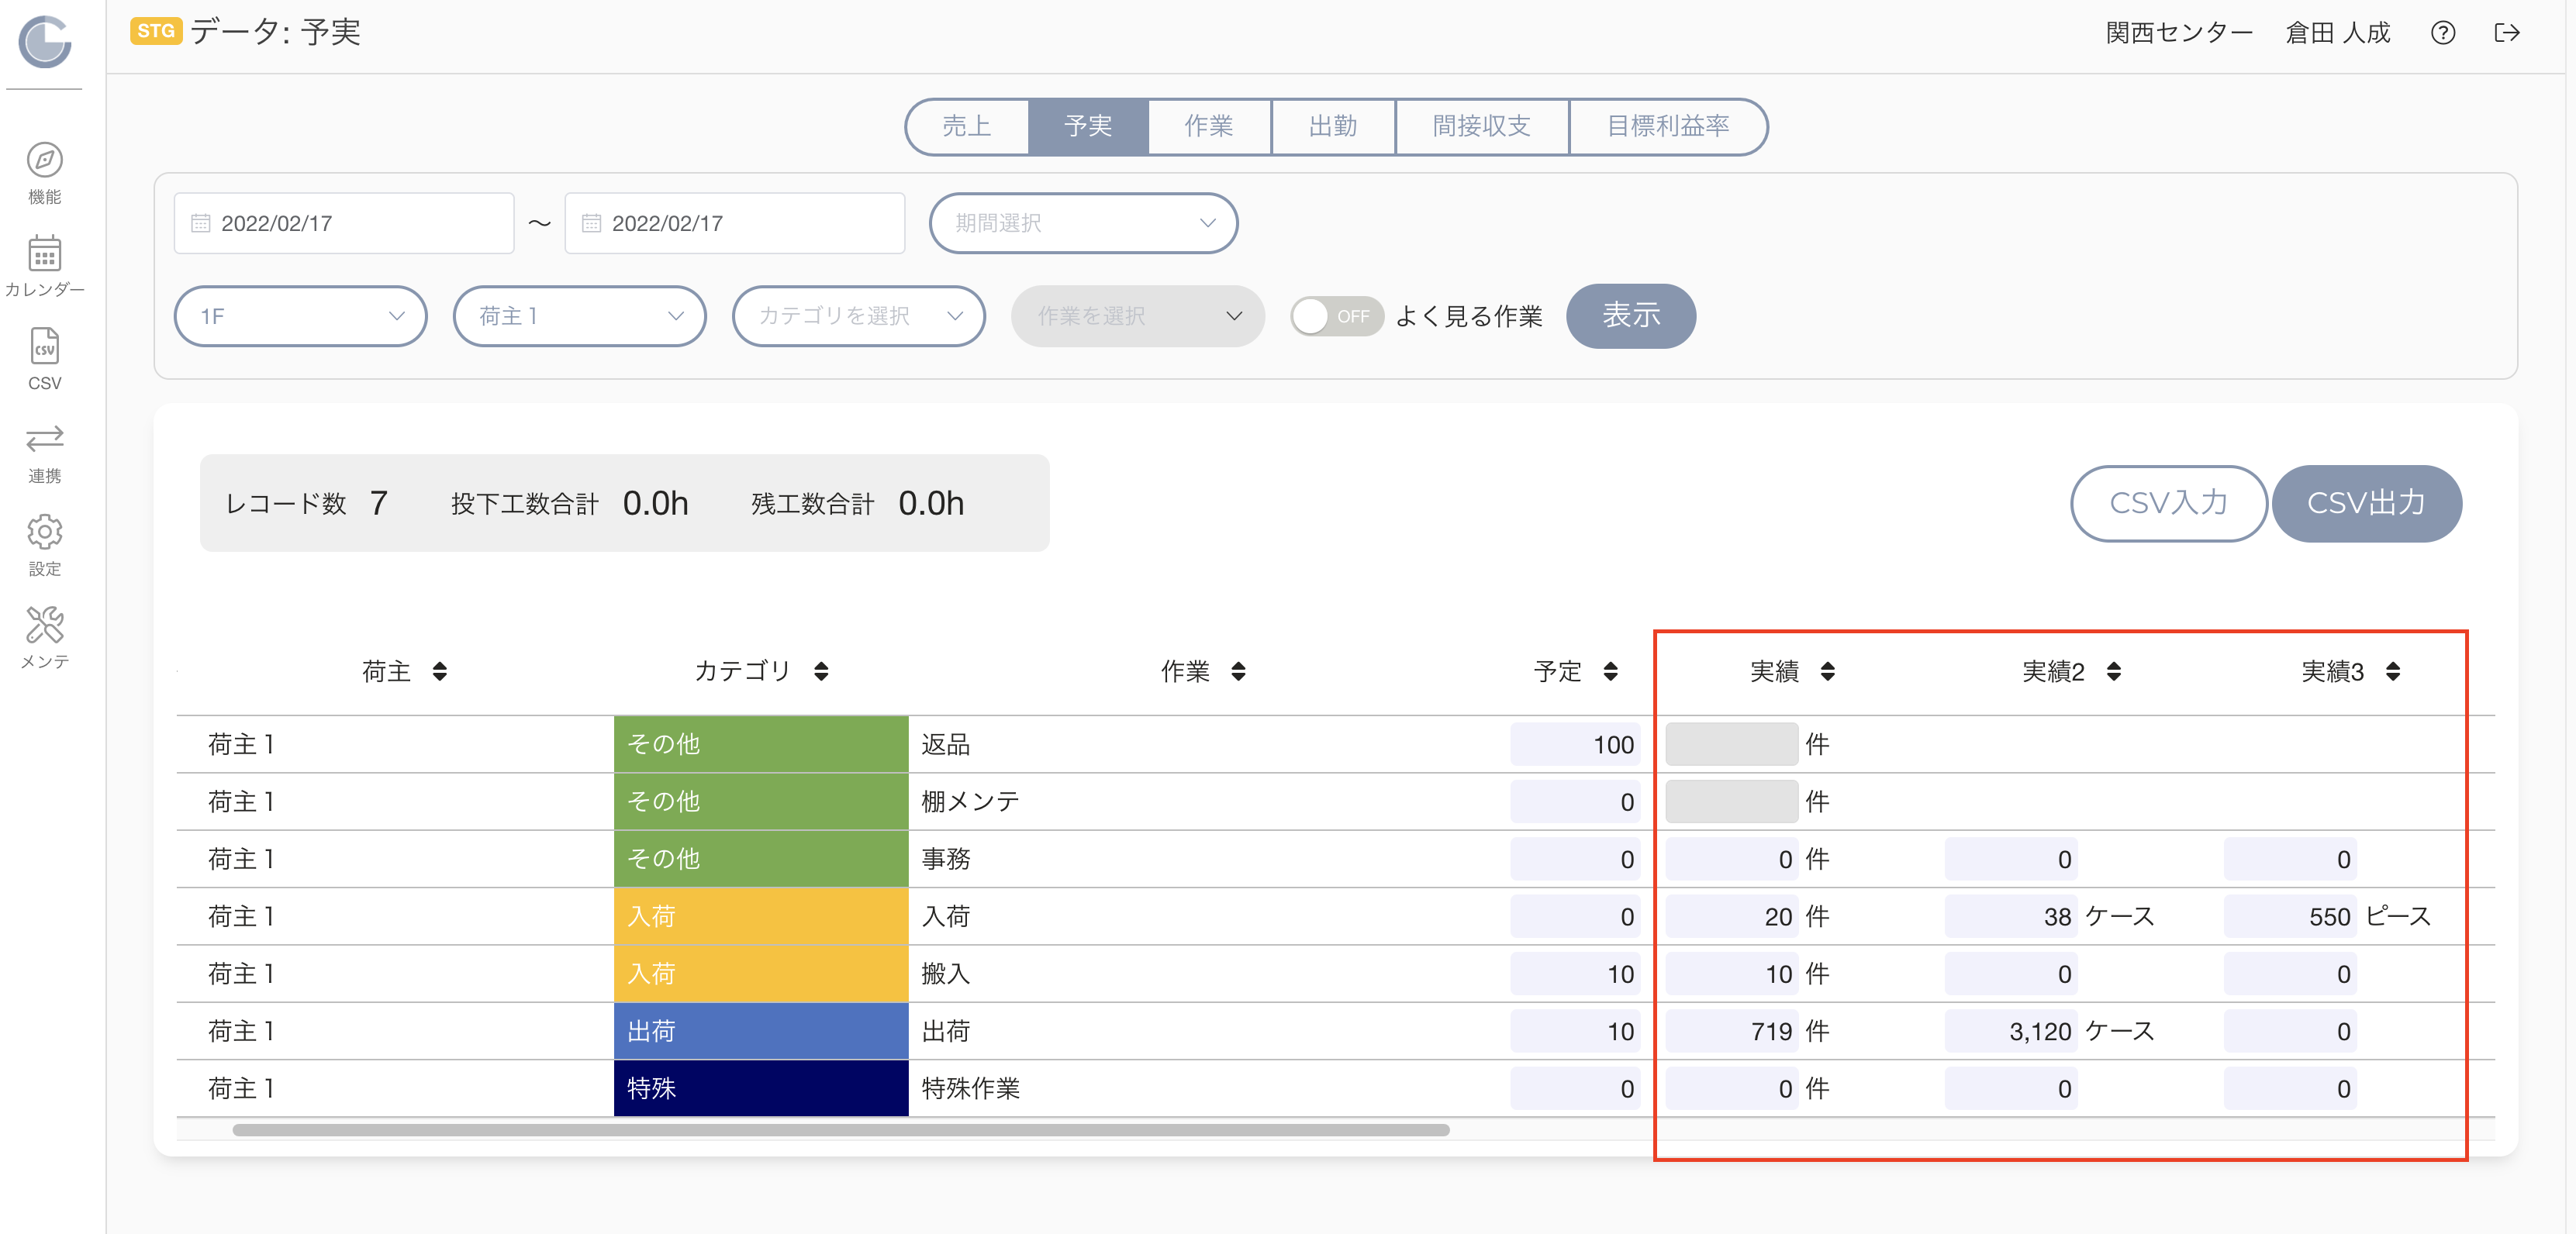The image size is (2576, 1234).
Task: Click 実績2 field of 搬入 row
Action: point(2011,974)
